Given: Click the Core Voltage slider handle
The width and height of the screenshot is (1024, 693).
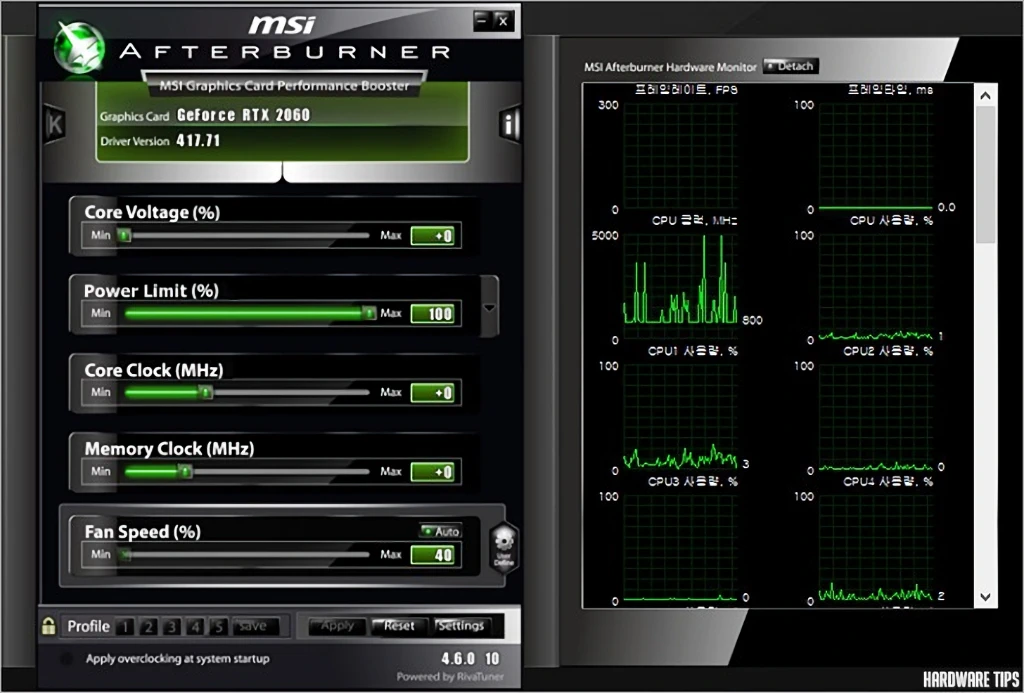Looking at the screenshot, I should point(123,235).
